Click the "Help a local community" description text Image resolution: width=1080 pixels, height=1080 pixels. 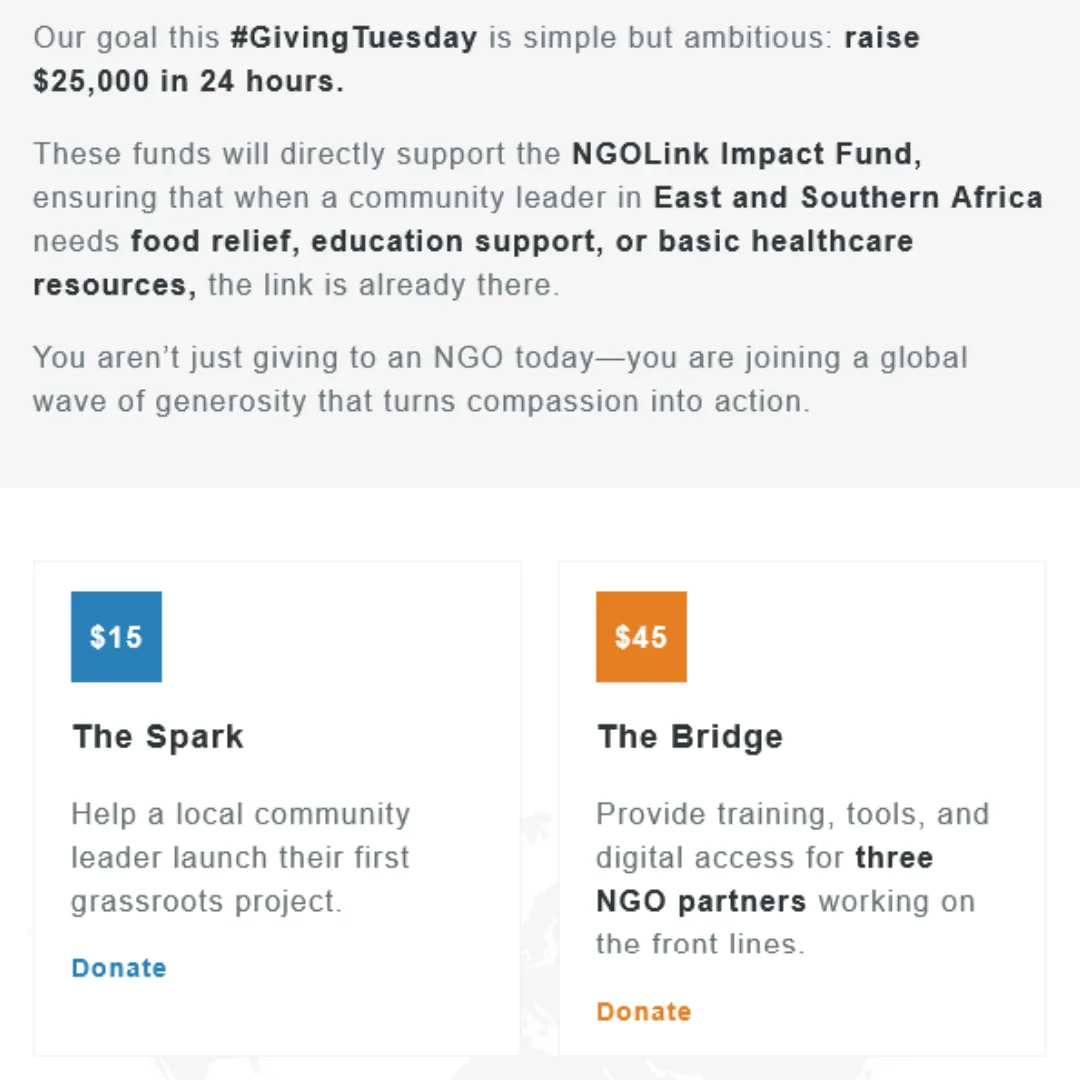point(240,814)
